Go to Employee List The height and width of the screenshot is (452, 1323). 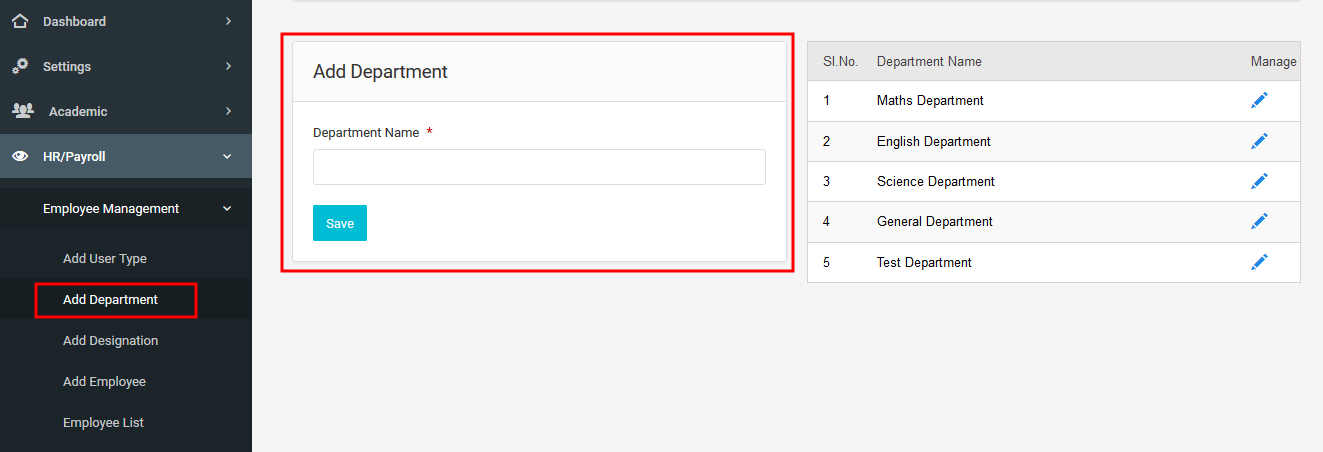(x=103, y=422)
